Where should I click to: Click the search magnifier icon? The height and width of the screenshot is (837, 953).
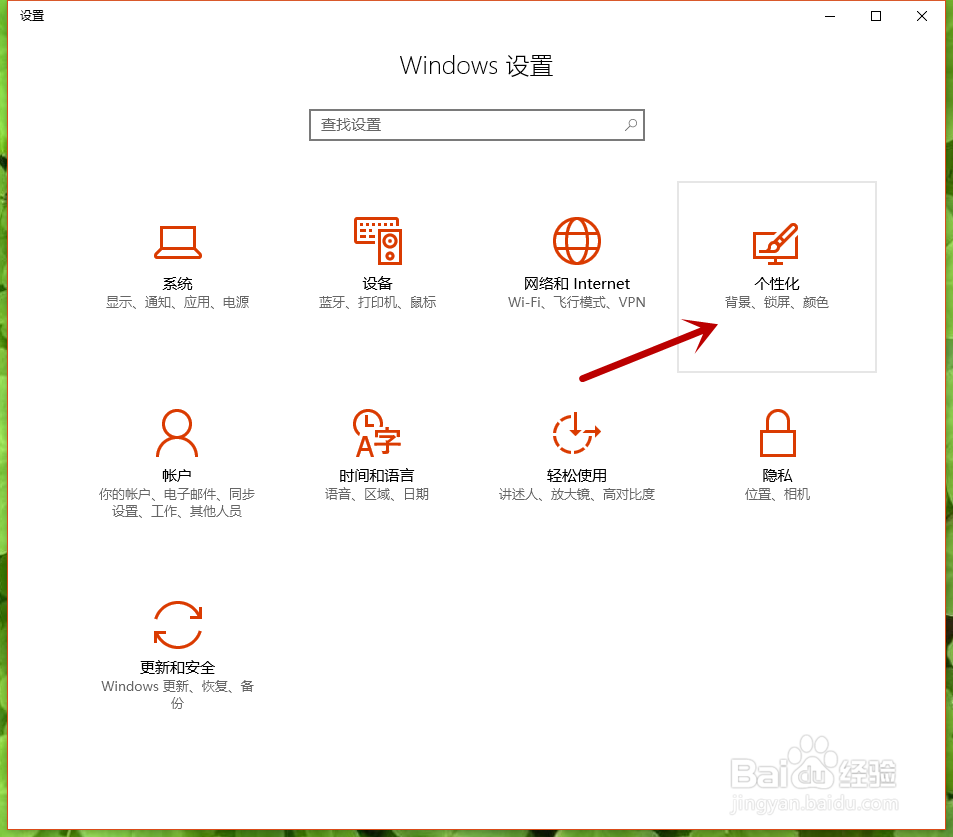point(630,124)
